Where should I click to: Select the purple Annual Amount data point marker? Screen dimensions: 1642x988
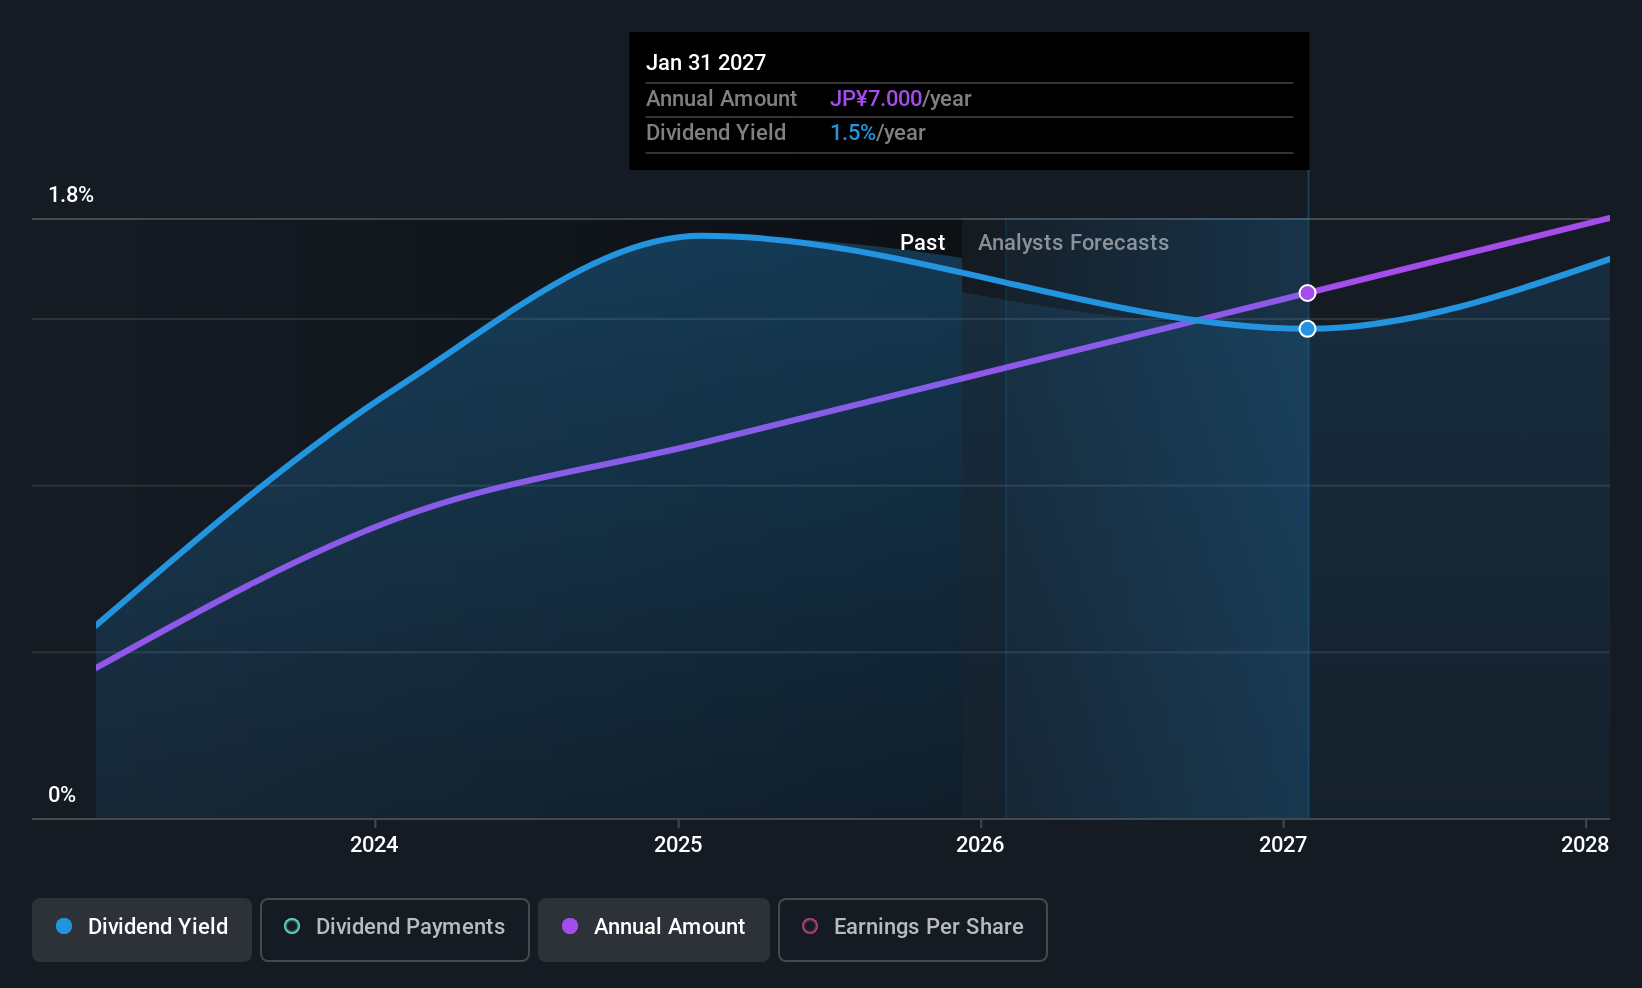(x=1307, y=293)
